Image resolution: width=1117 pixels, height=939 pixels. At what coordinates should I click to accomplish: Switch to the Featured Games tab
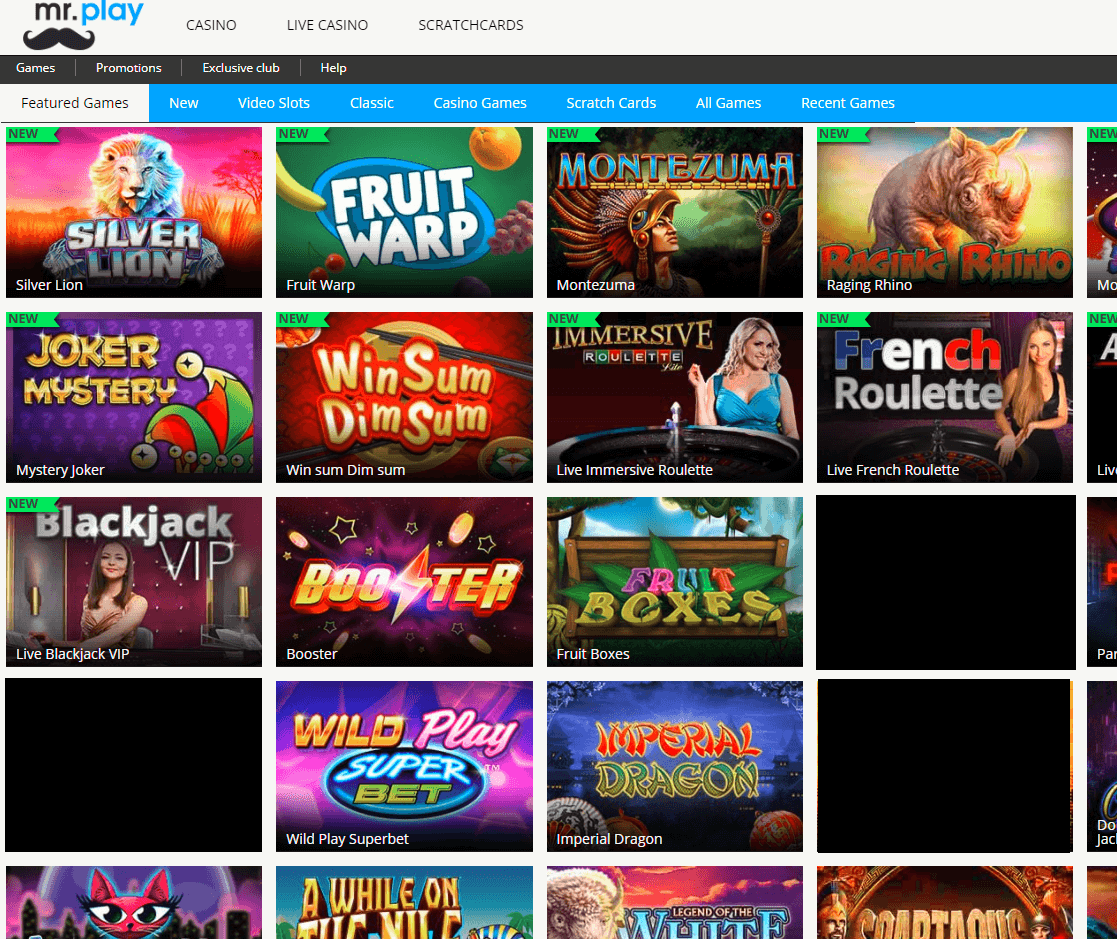75,103
